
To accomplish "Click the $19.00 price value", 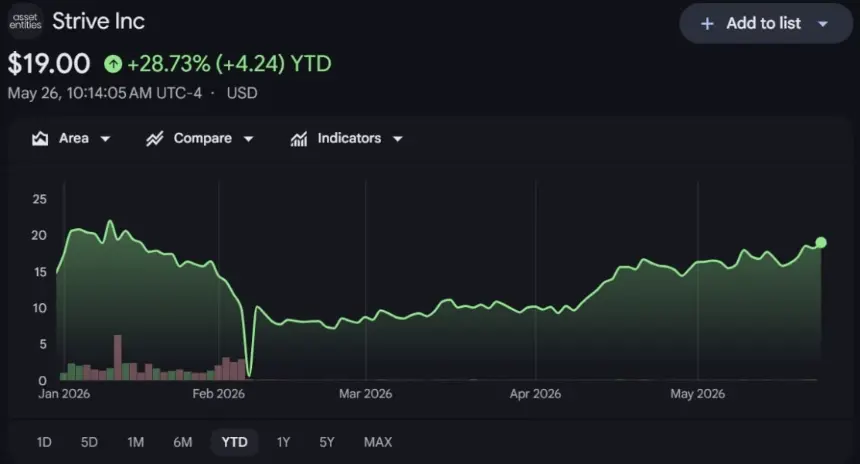I will coord(49,64).
